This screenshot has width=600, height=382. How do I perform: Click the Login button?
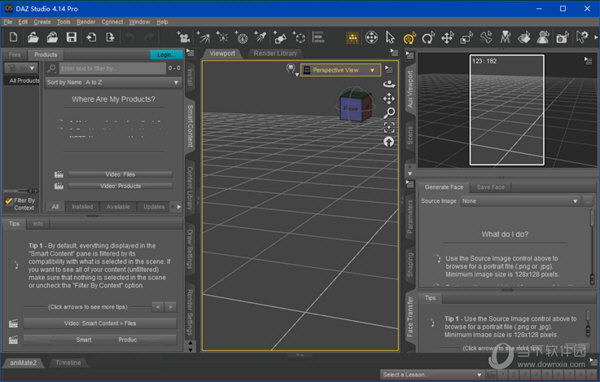pos(166,55)
